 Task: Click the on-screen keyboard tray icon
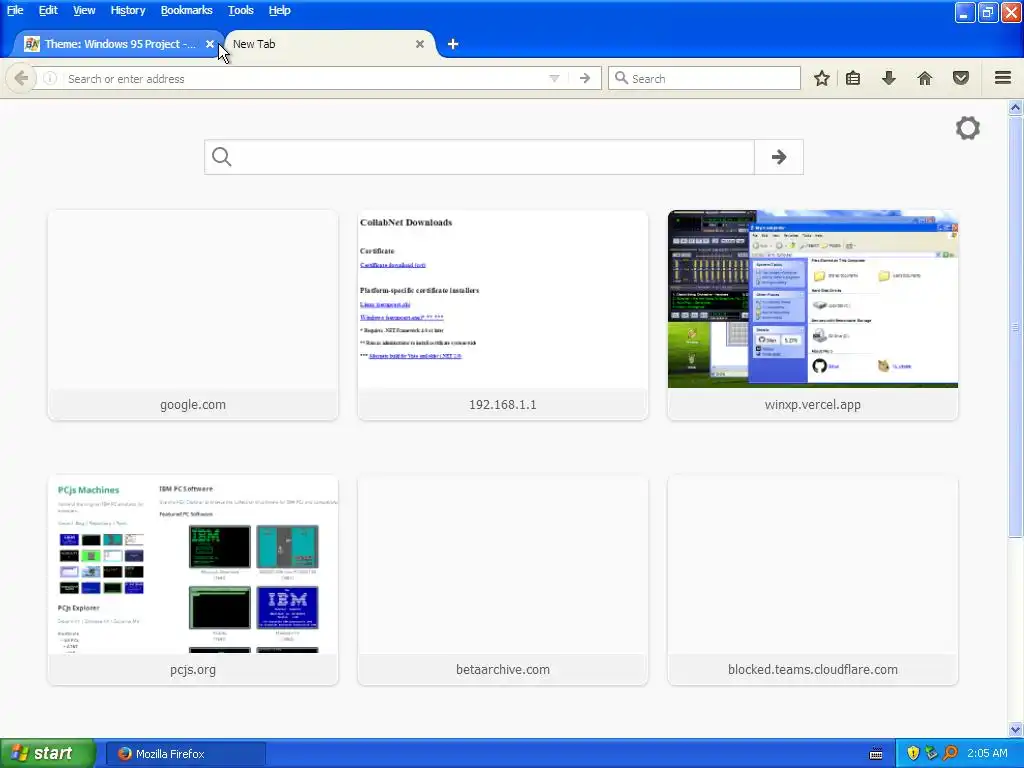[876, 754]
